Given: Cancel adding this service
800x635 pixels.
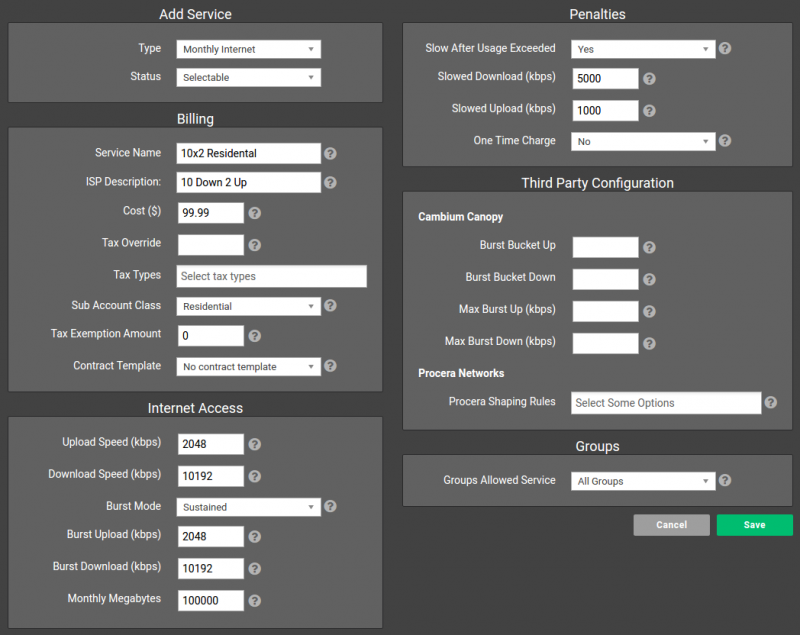Looking at the screenshot, I should (x=671, y=525).
